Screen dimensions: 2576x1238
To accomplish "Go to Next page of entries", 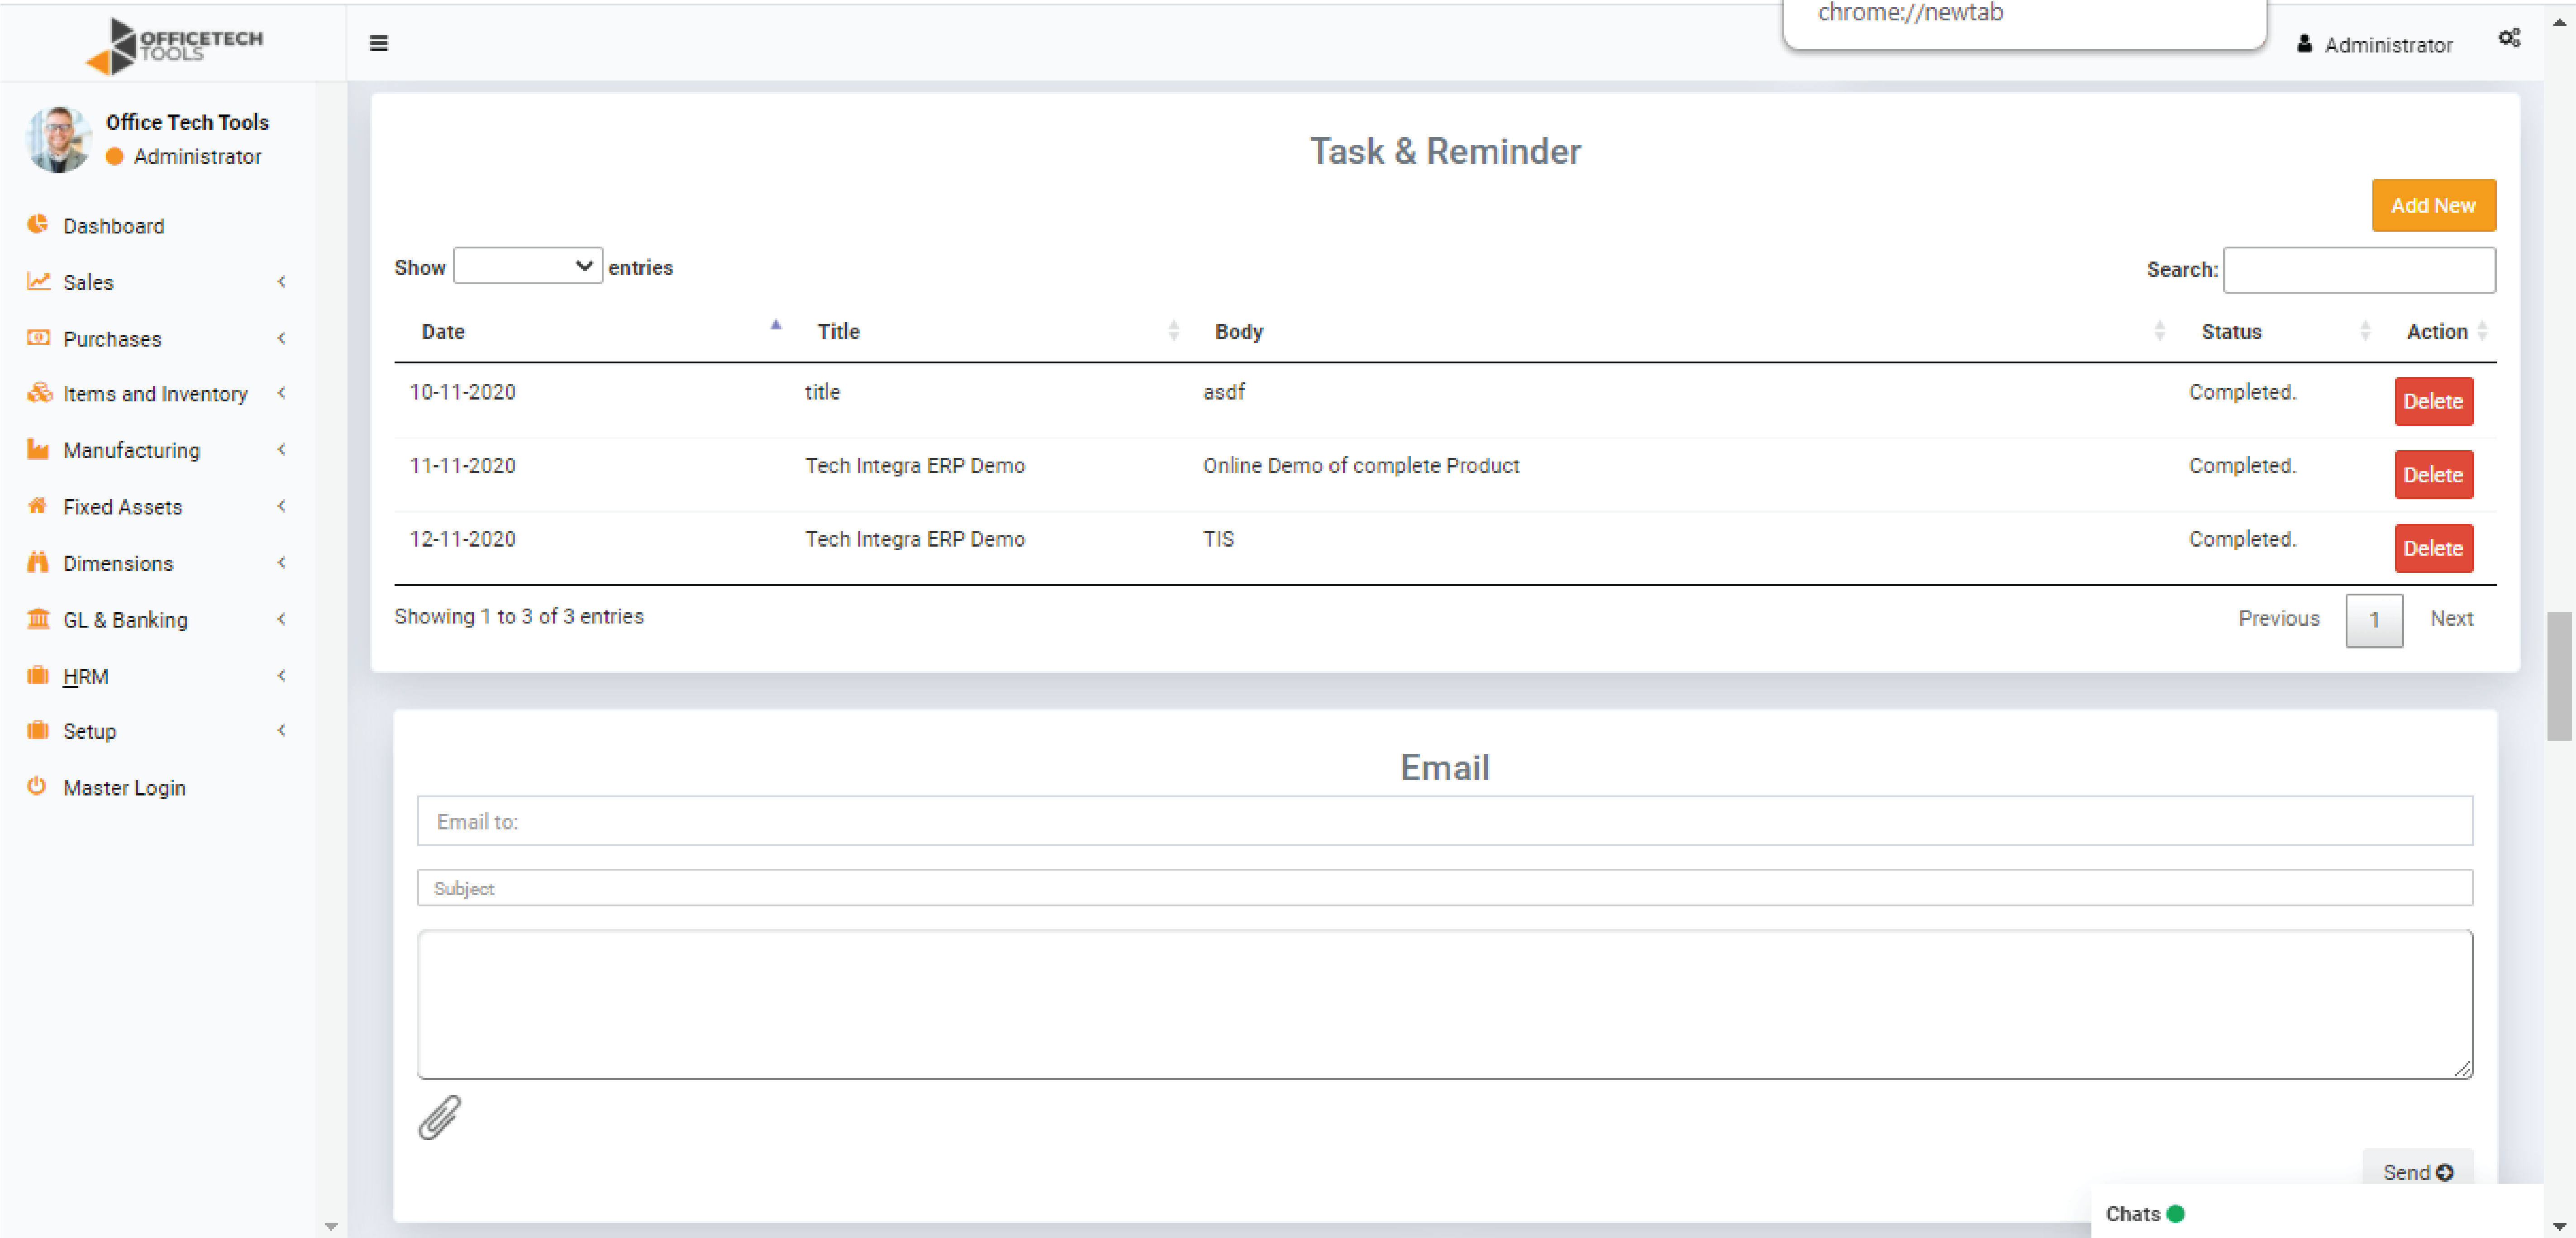I will pyautogui.click(x=2451, y=618).
